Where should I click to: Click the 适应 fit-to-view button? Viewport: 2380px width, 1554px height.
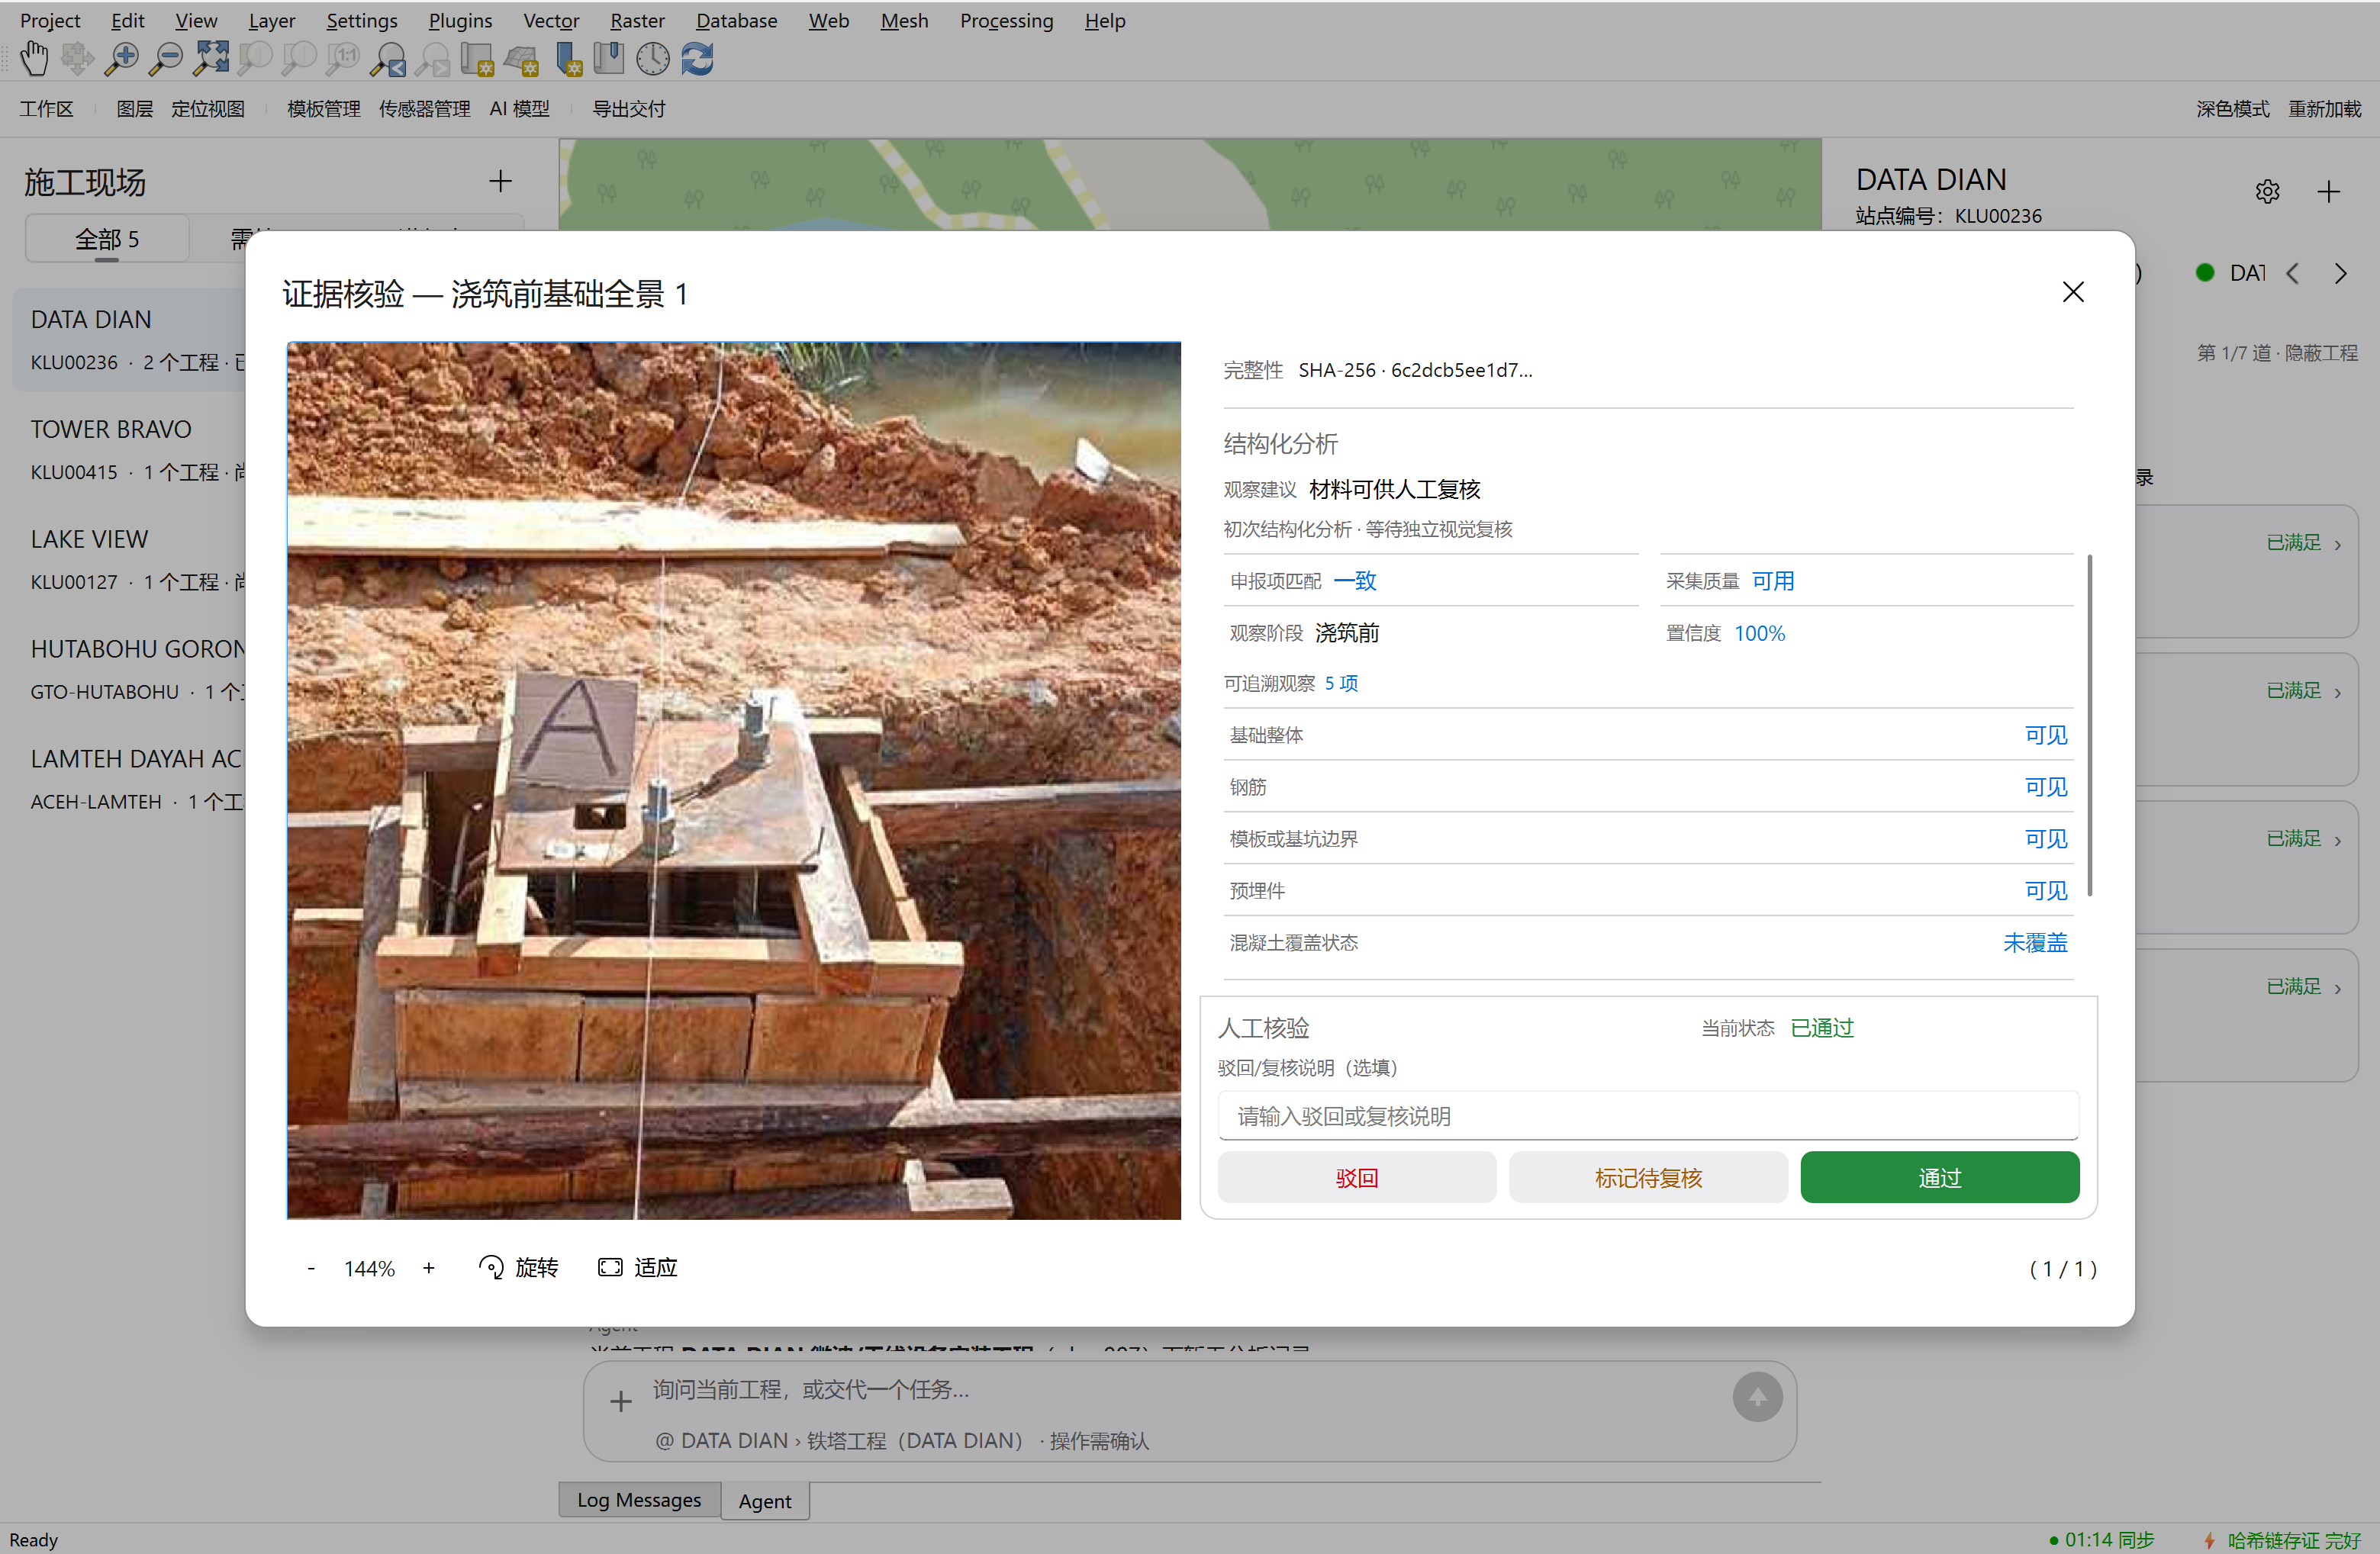tap(637, 1267)
